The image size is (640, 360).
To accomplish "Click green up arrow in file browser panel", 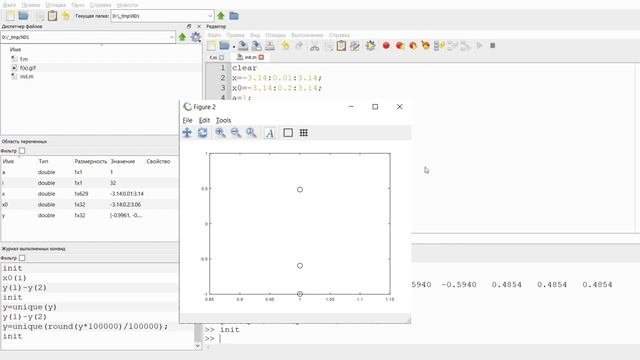I will (182, 37).
